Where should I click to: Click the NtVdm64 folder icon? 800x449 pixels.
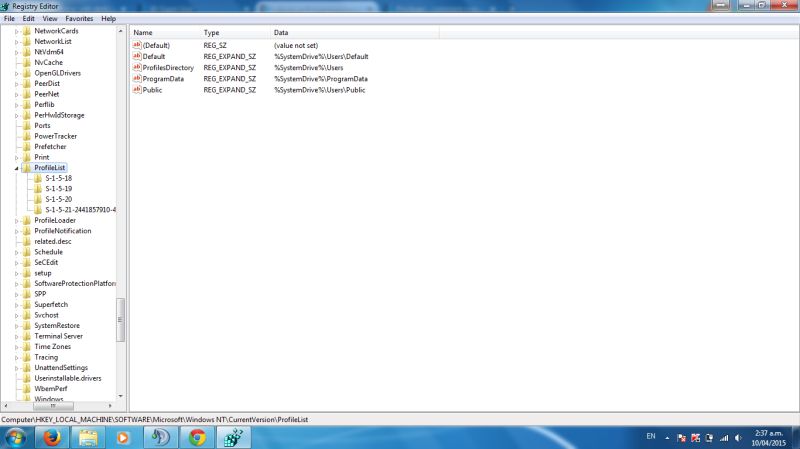(27, 52)
